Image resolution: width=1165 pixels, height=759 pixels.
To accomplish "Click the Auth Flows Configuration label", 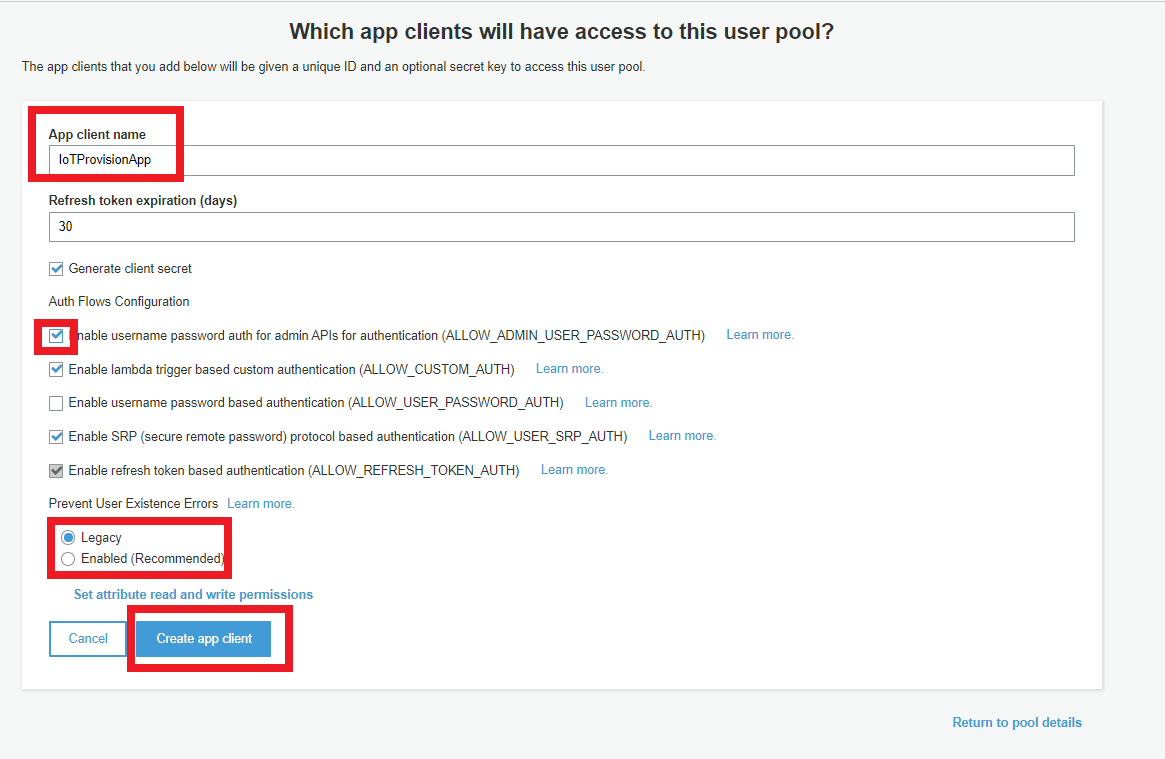I will tap(119, 302).
